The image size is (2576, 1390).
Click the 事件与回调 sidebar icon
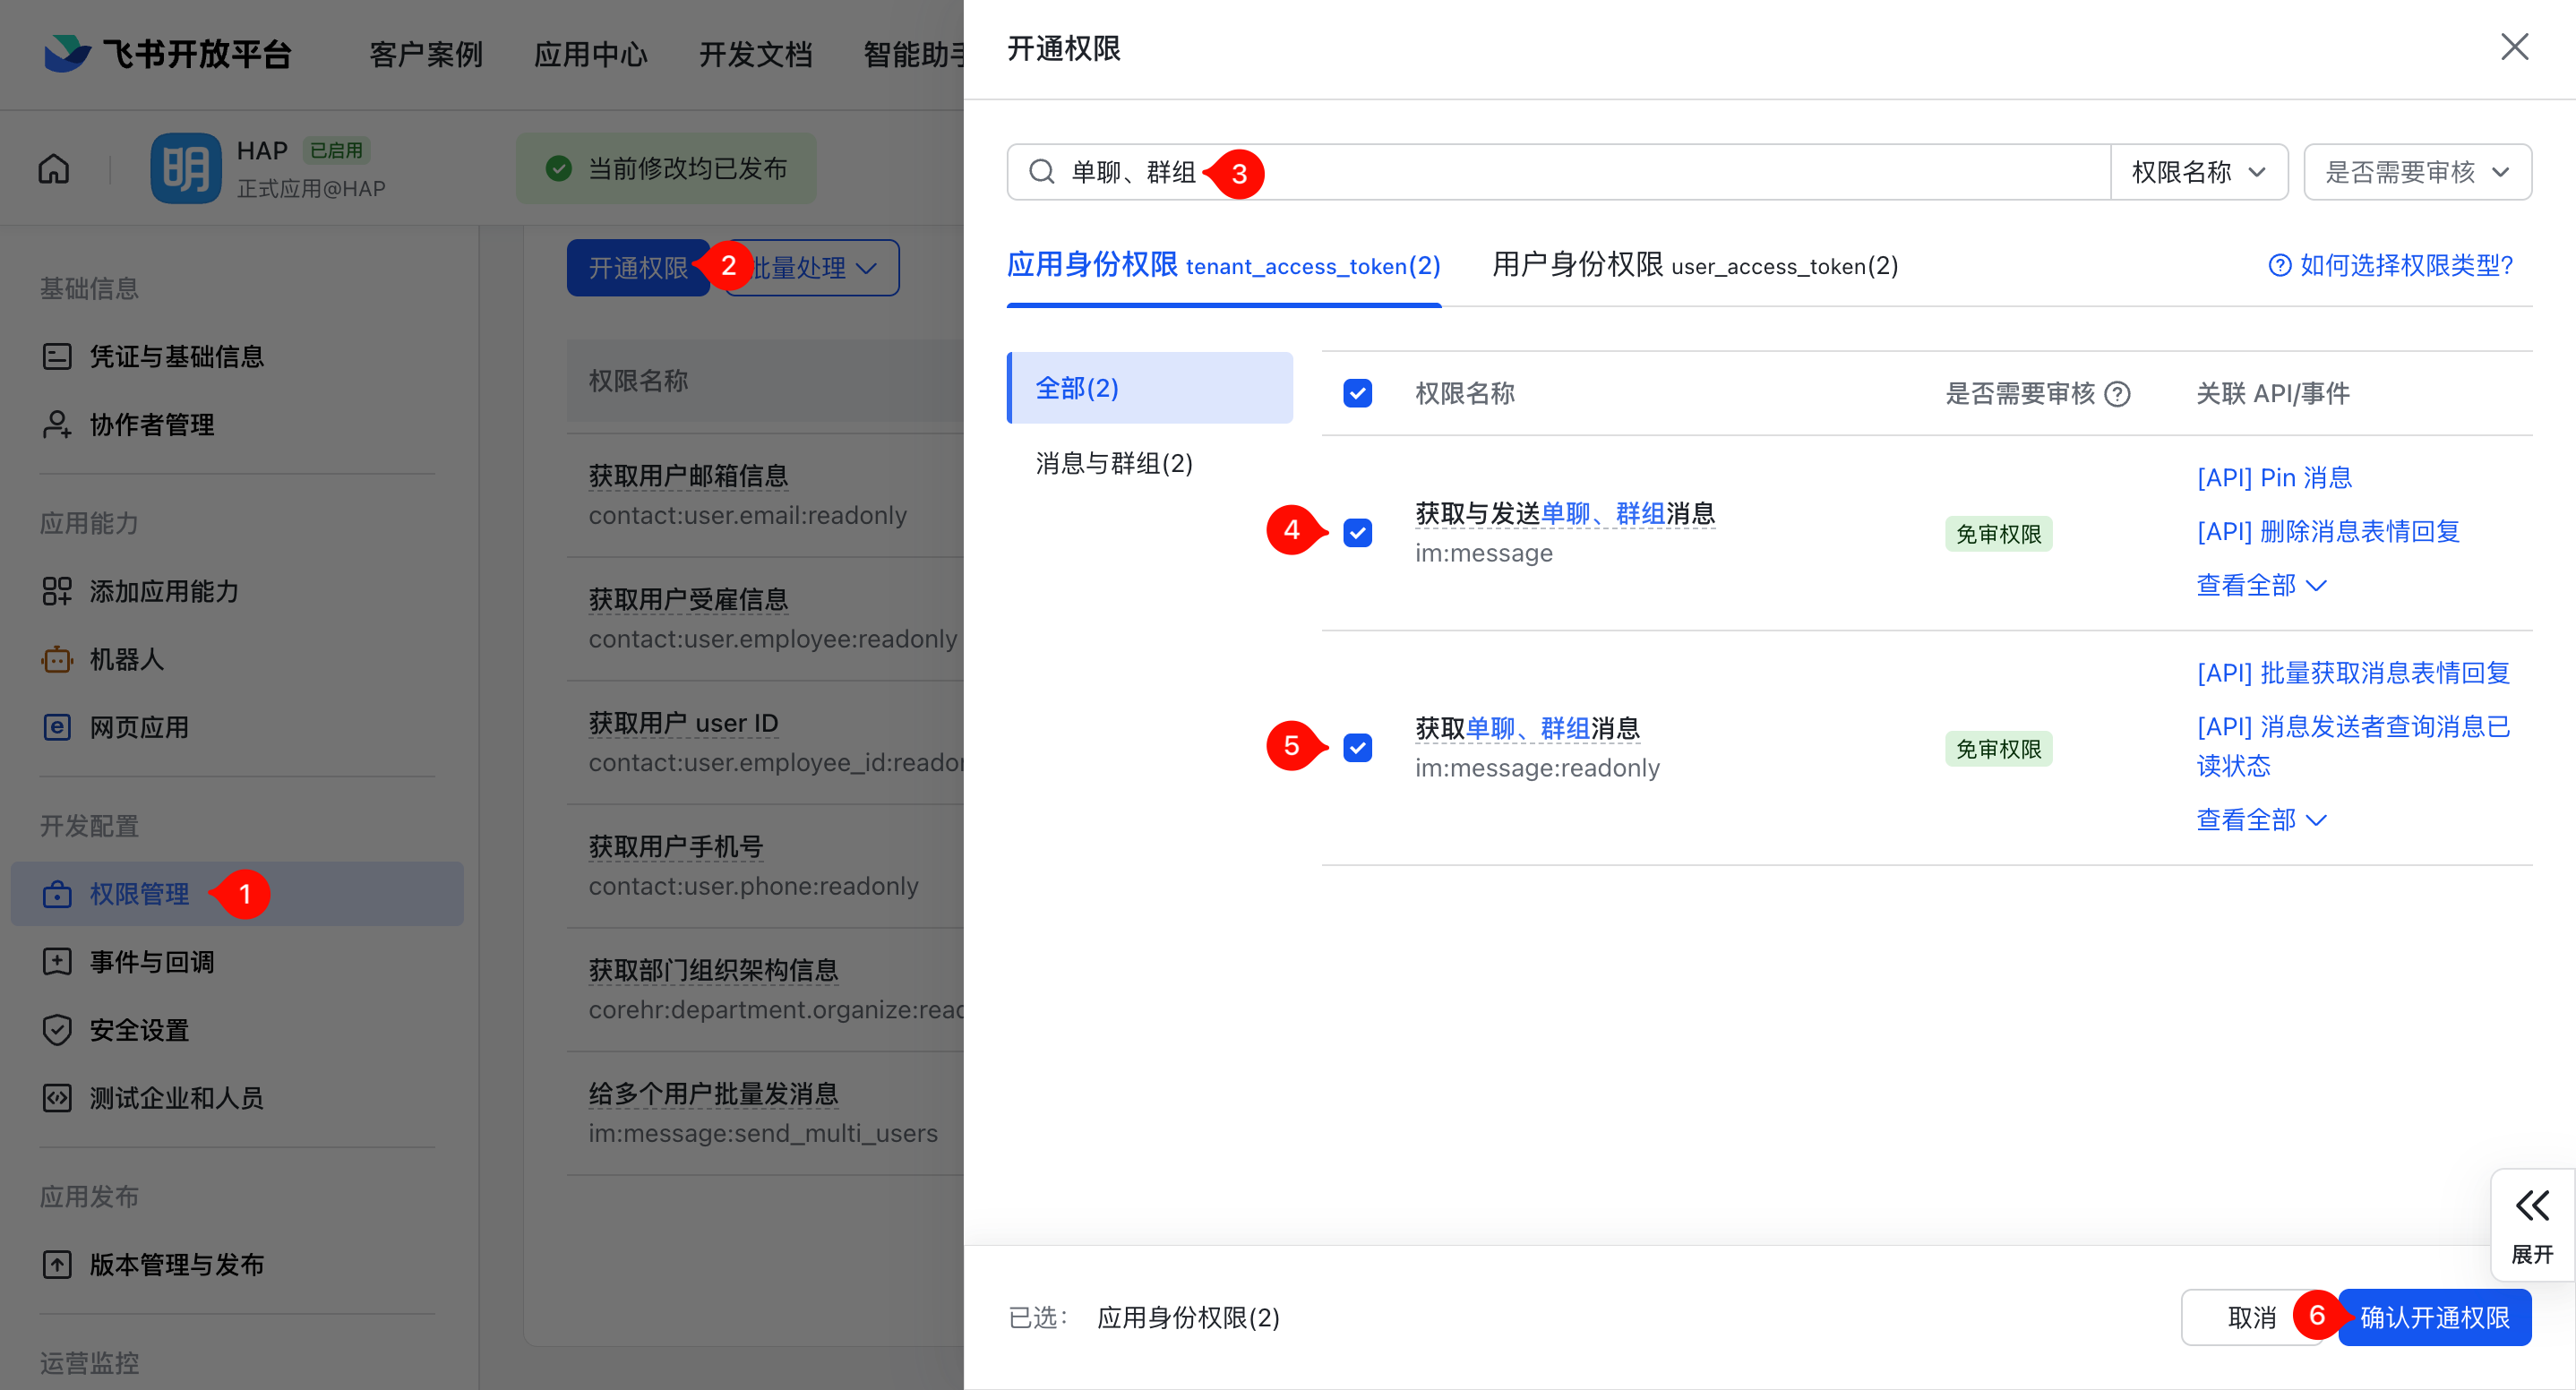57,962
